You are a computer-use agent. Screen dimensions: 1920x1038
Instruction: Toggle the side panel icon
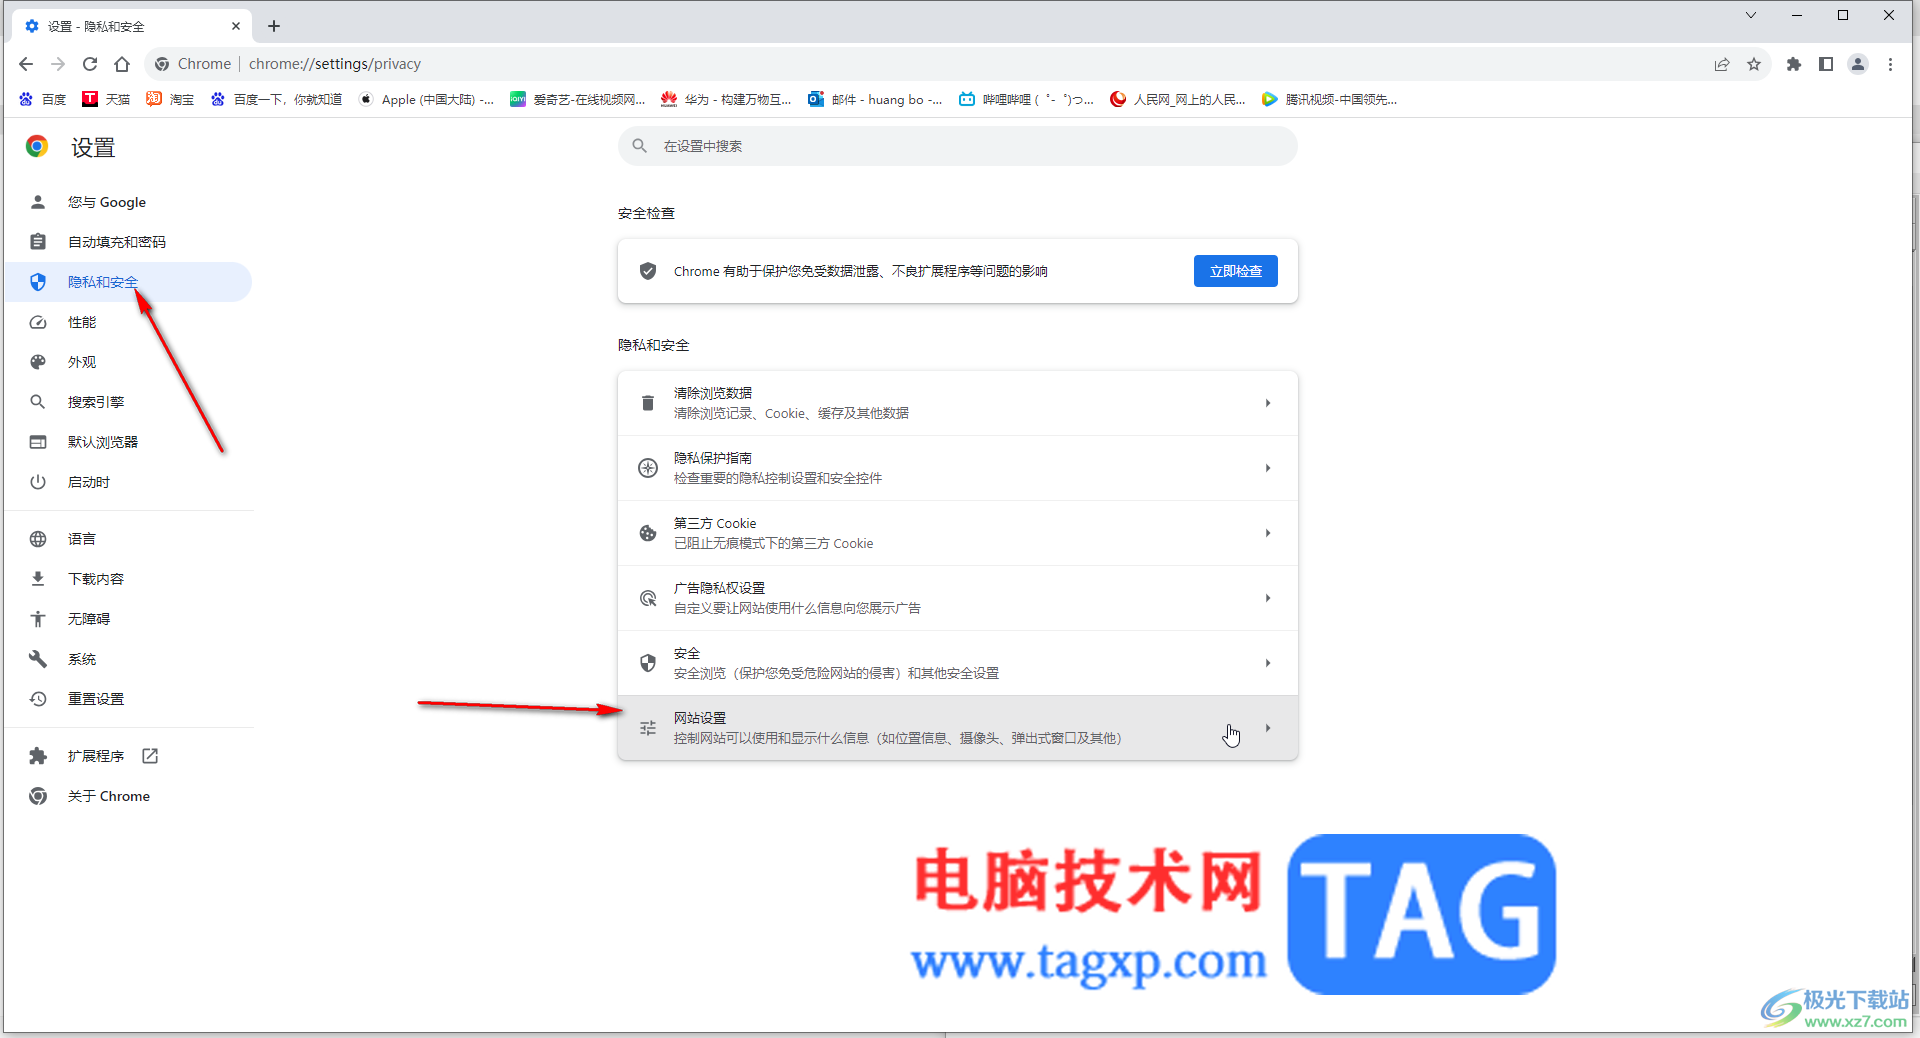coord(1826,64)
